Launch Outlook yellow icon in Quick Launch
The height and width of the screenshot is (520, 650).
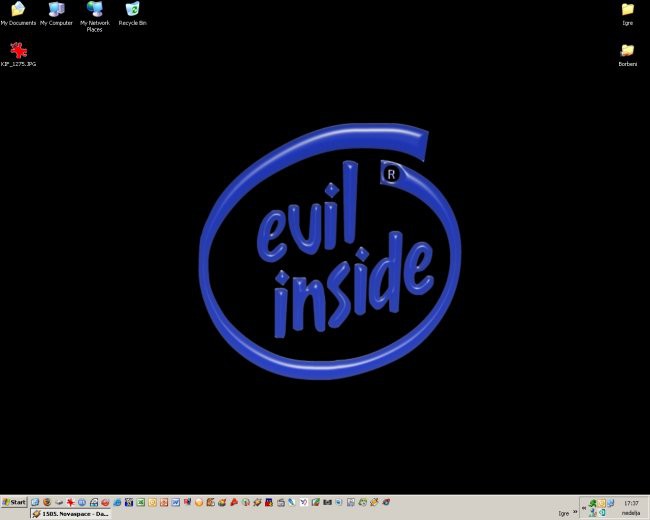tap(152, 502)
